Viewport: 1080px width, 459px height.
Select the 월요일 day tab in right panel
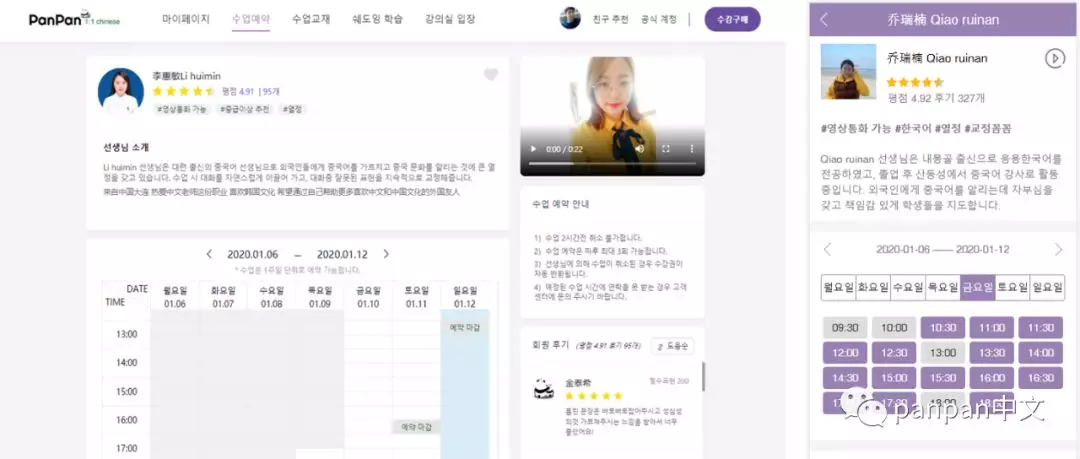tap(838, 287)
